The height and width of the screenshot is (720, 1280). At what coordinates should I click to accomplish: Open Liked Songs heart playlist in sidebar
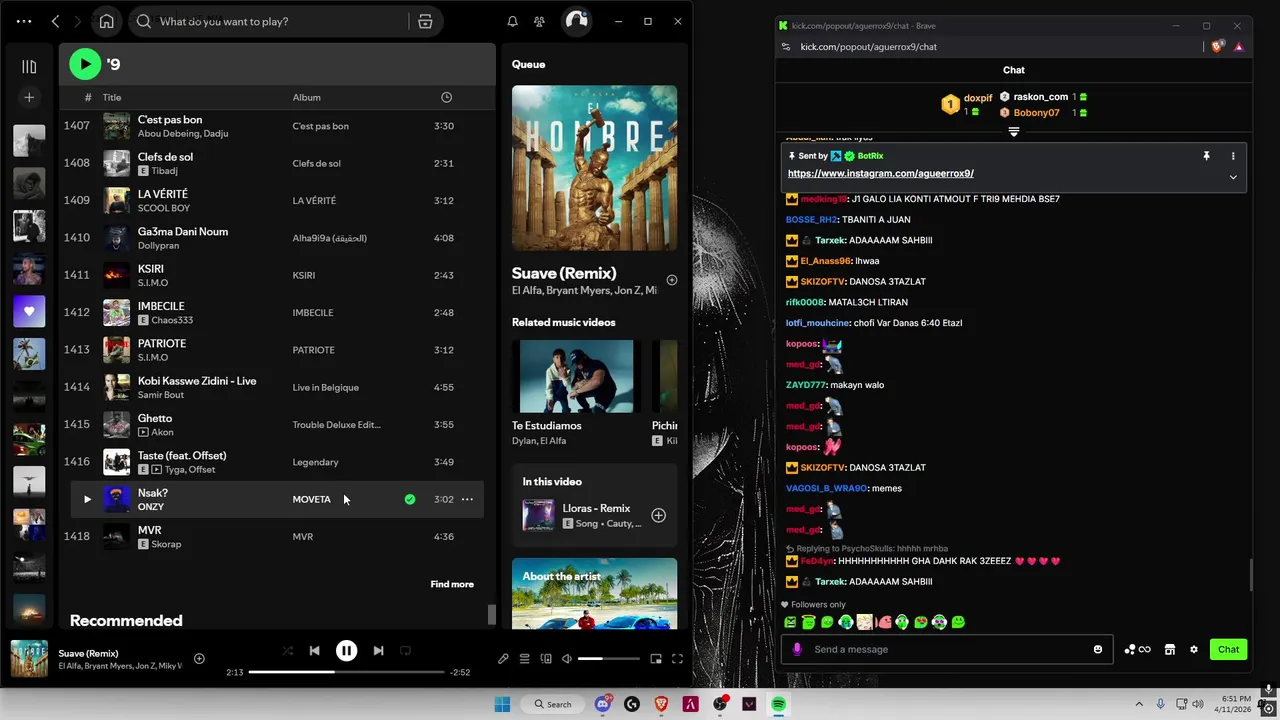click(x=29, y=311)
